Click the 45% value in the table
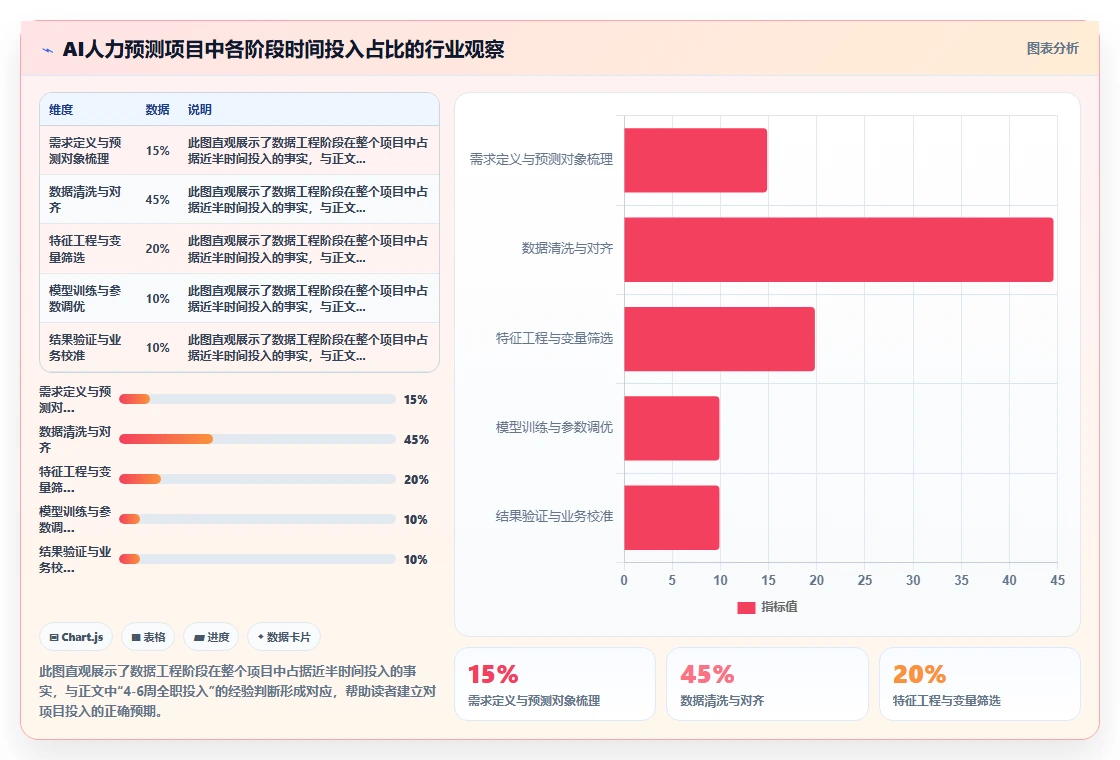Image resolution: width=1120 pixels, height=760 pixels. [x=157, y=200]
